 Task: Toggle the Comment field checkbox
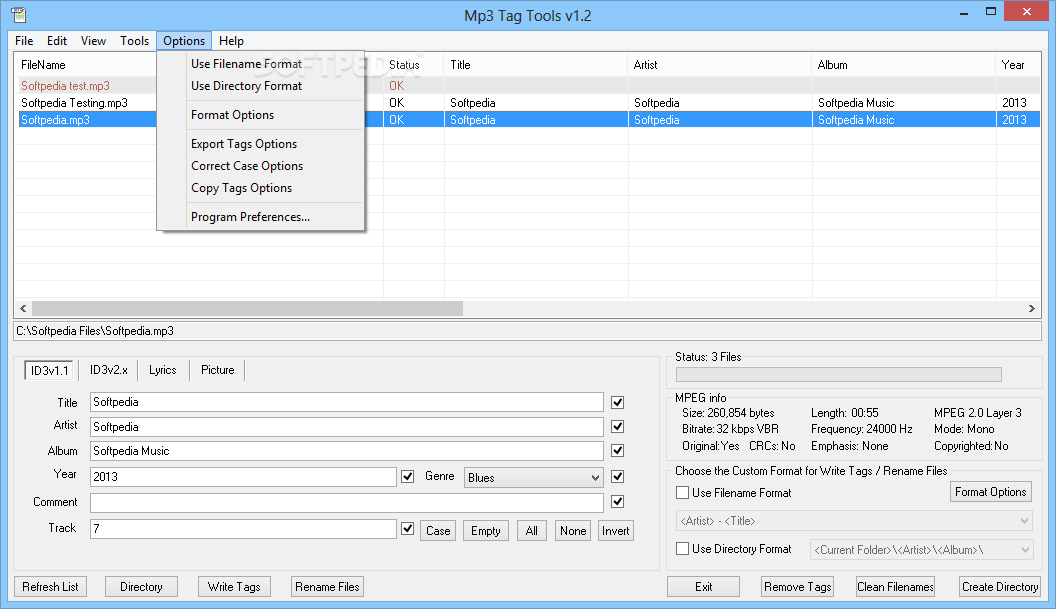(618, 502)
